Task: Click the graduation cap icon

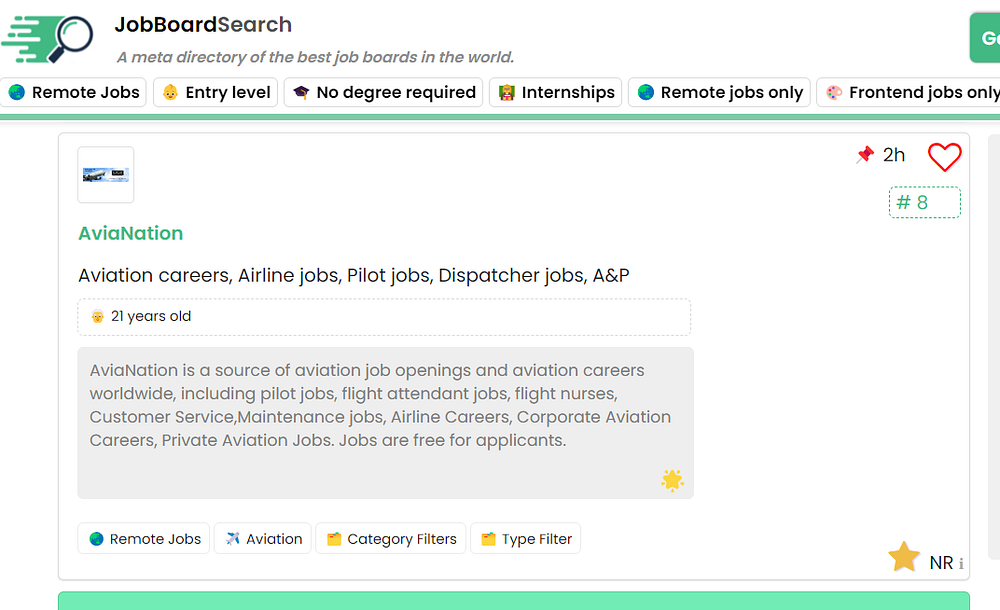Action: (301, 93)
